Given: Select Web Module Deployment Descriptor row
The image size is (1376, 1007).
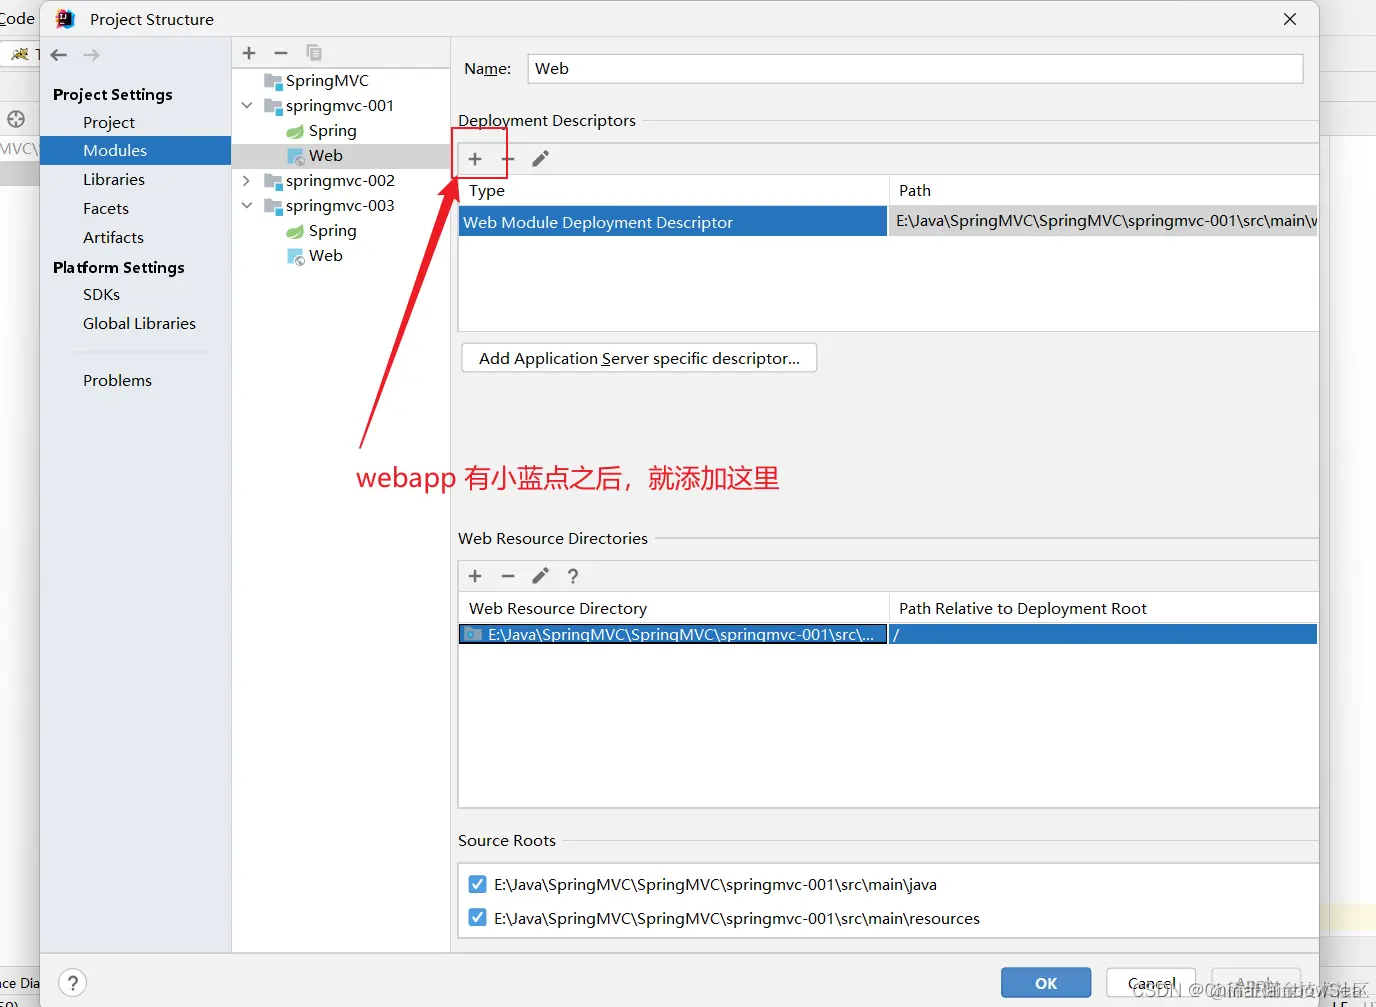Looking at the screenshot, I should 673,222.
